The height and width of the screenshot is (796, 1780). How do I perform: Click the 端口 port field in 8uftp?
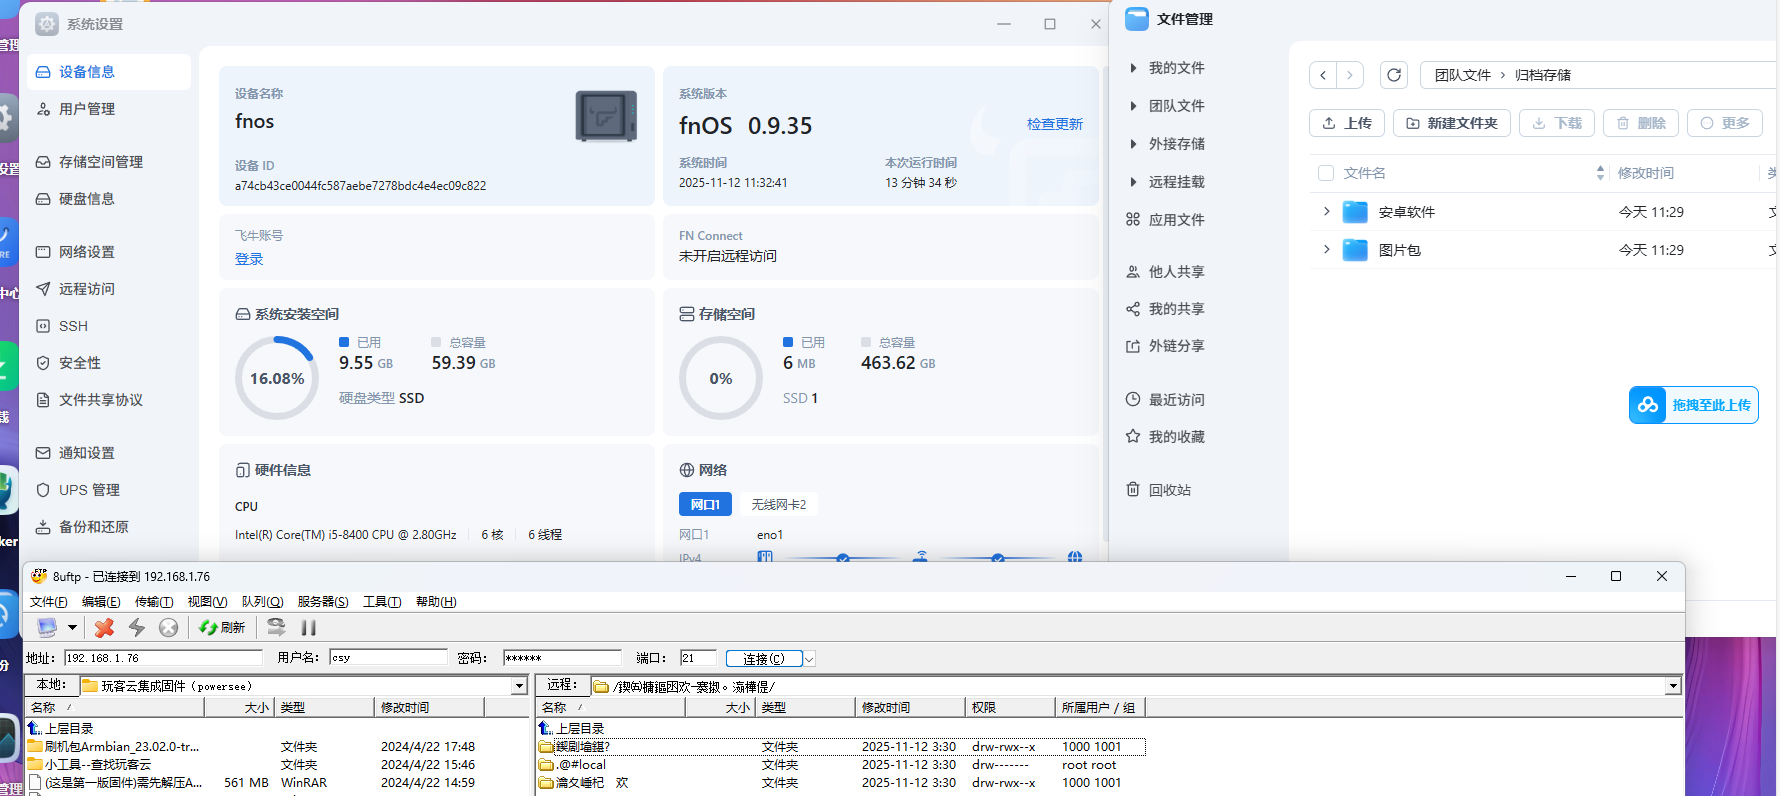click(698, 657)
